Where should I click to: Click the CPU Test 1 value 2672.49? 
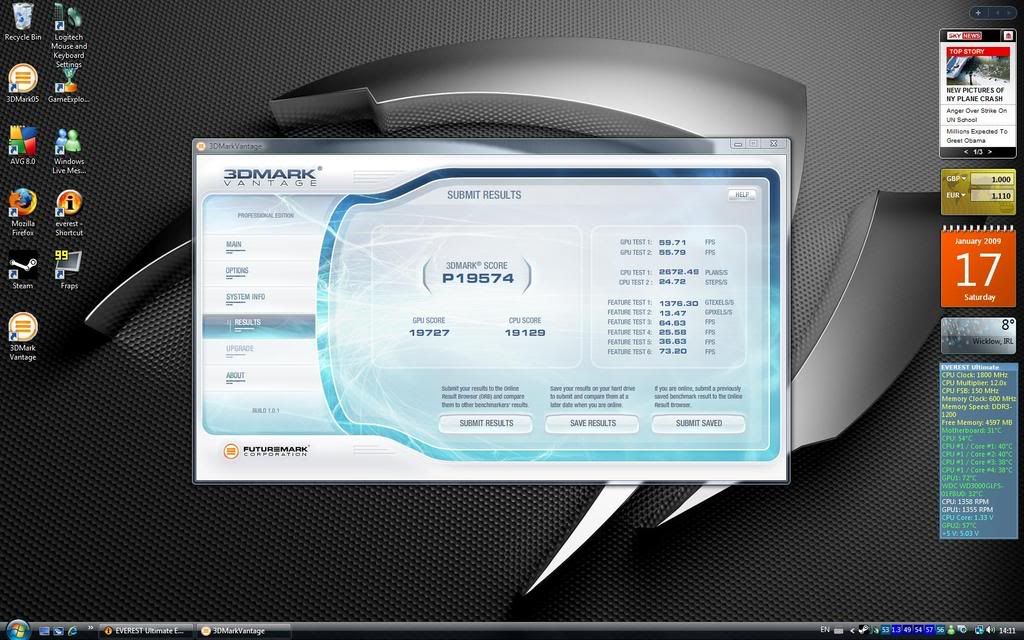point(679,272)
